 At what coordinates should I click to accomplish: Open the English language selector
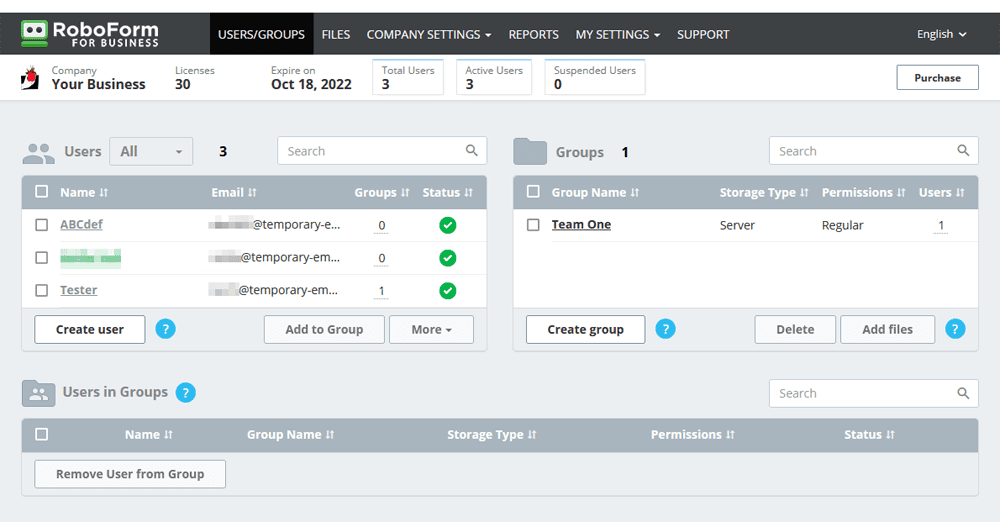click(941, 34)
